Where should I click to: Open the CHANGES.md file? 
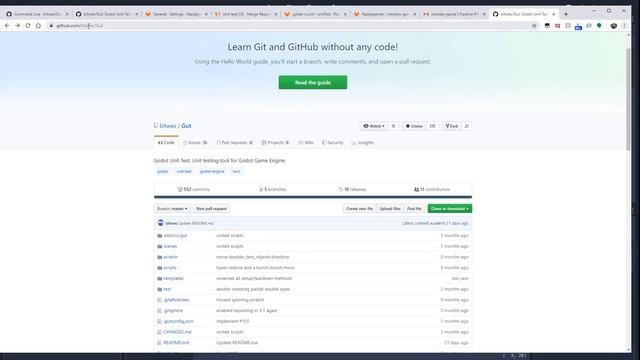coord(177,332)
